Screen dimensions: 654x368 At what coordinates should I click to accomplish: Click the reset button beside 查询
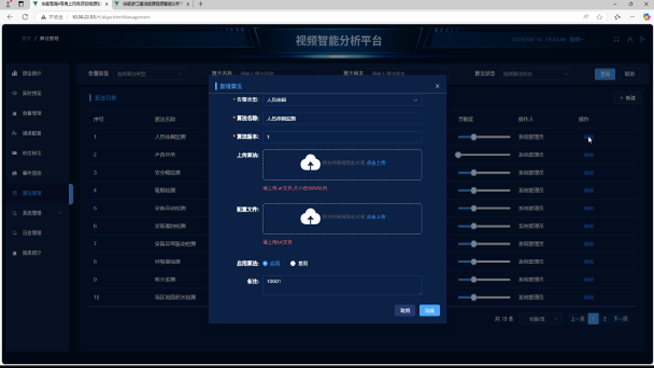point(629,74)
